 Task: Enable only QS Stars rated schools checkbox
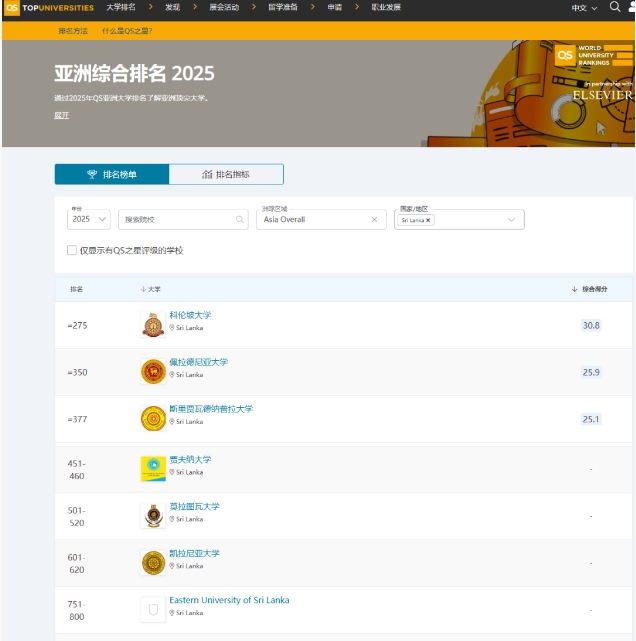click(72, 250)
